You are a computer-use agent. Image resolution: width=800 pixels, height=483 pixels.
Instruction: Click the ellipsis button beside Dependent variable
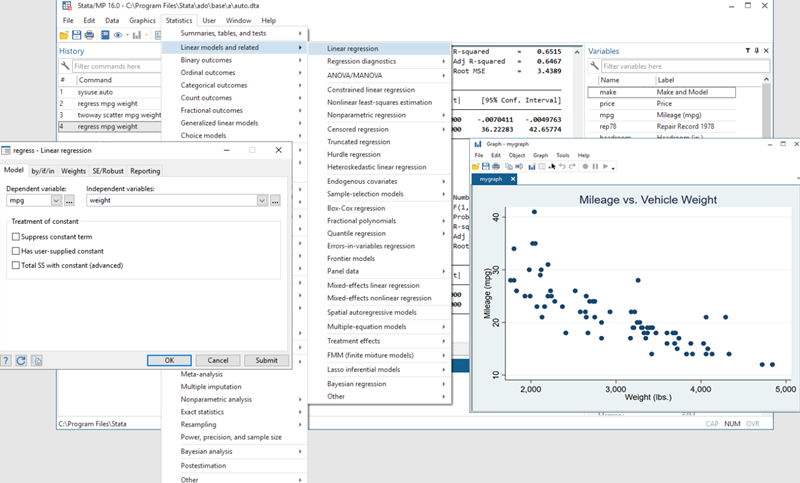click(69, 200)
